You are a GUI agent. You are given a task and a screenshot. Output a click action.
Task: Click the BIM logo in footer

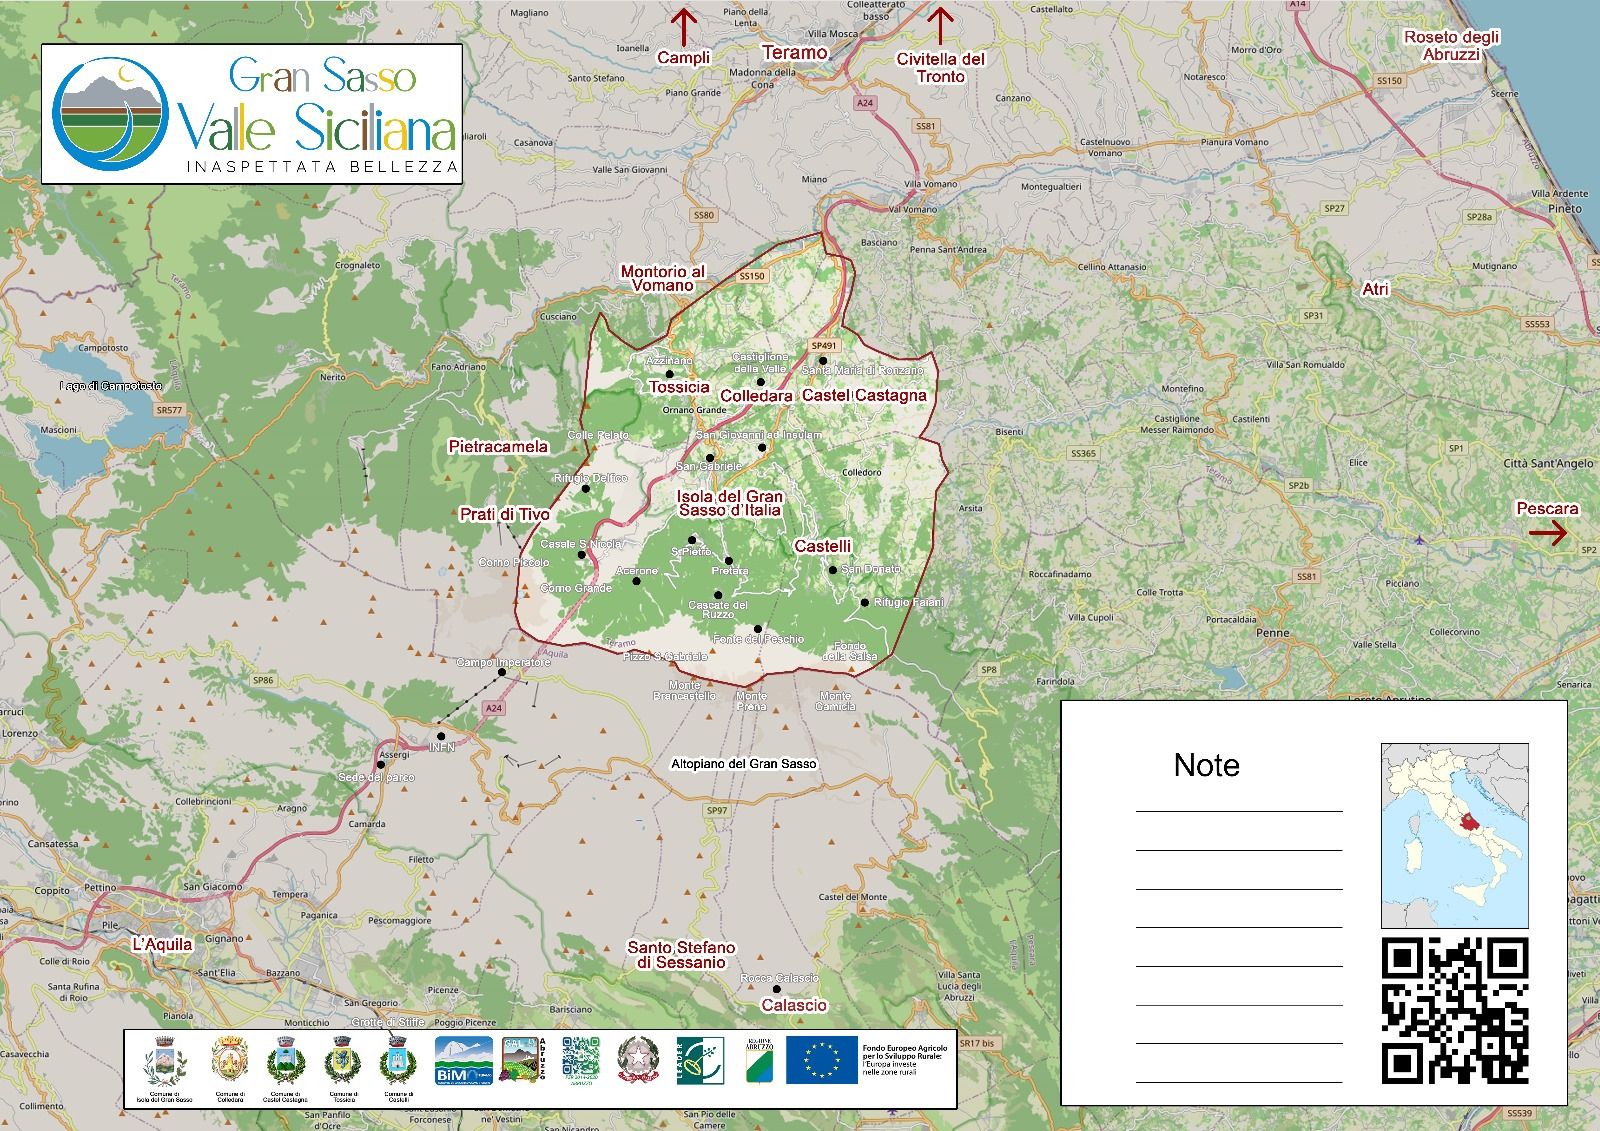(463, 1061)
